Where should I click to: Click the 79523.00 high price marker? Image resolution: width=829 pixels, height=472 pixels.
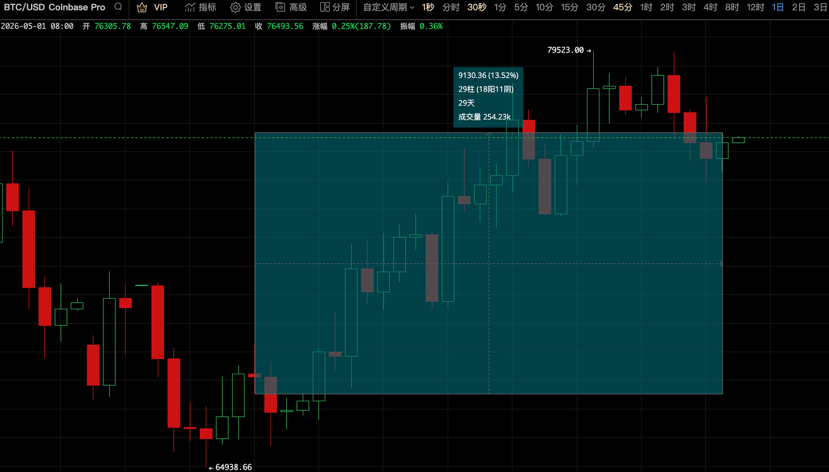566,50
